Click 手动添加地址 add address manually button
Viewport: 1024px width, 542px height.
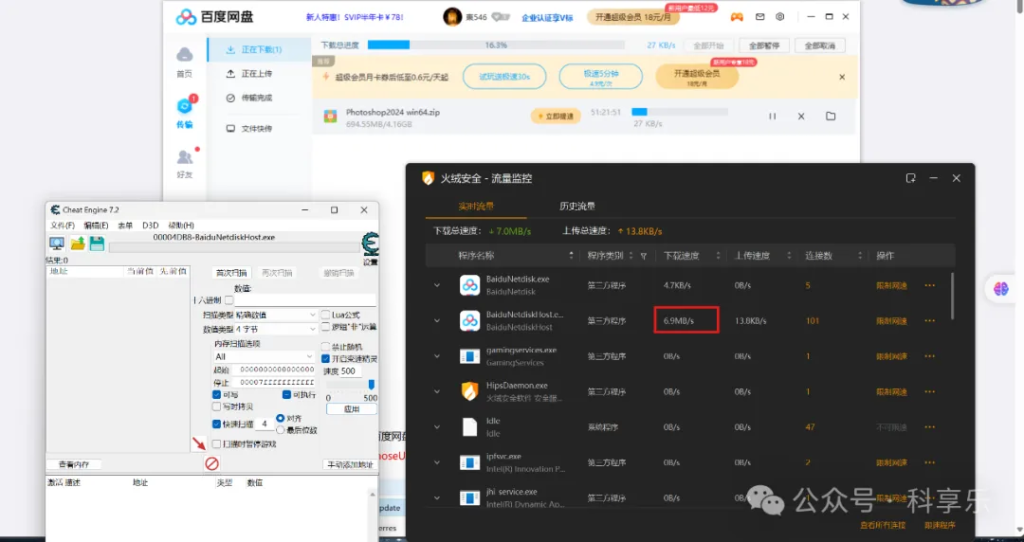(350, 465)
